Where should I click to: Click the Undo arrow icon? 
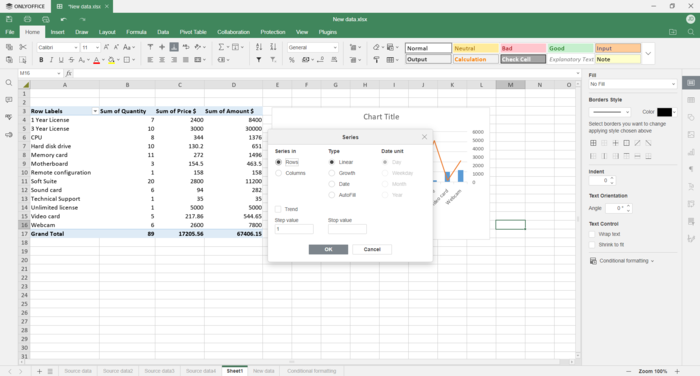pyautogui.click(x=63, y=19)
